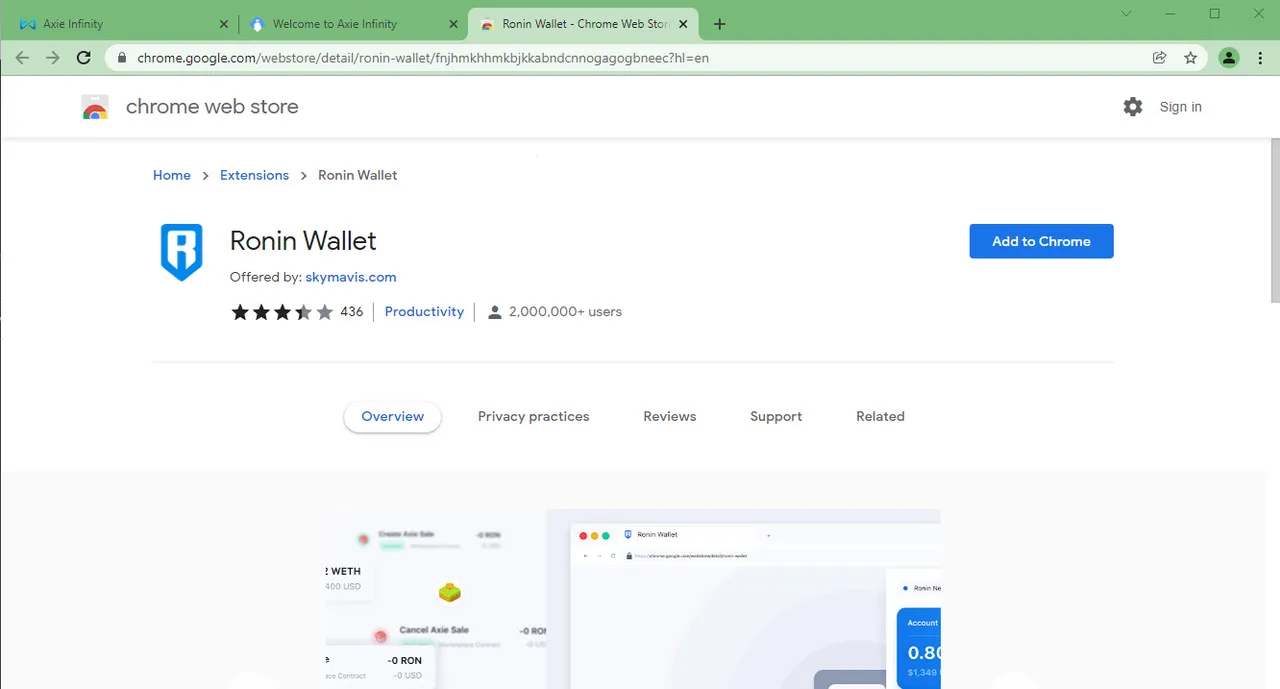Screen dimensions: 1280x689
Task: Click the chrome web store header text
Action: (x=212, y=107)
